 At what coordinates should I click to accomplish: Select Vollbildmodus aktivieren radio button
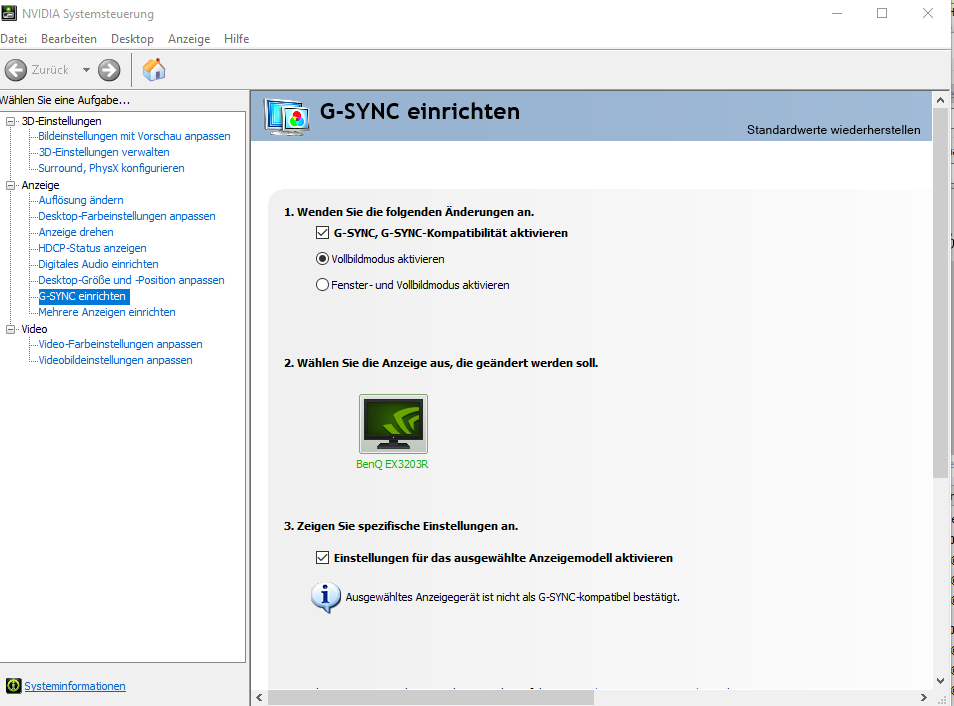(322, 259)
